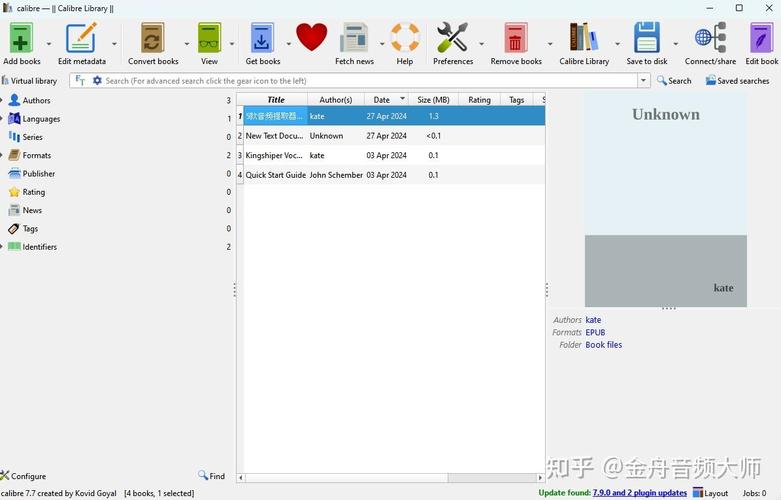Click the kate author link in details

pos(593,320)
